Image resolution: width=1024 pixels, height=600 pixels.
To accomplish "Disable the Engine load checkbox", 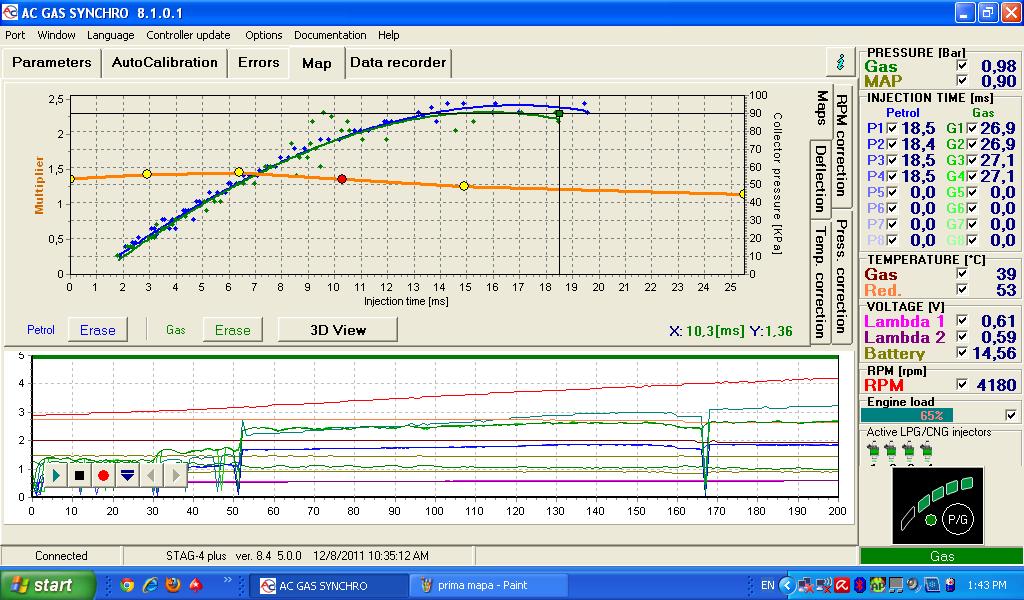I will pyautogui.click(x=1011, y=415).
